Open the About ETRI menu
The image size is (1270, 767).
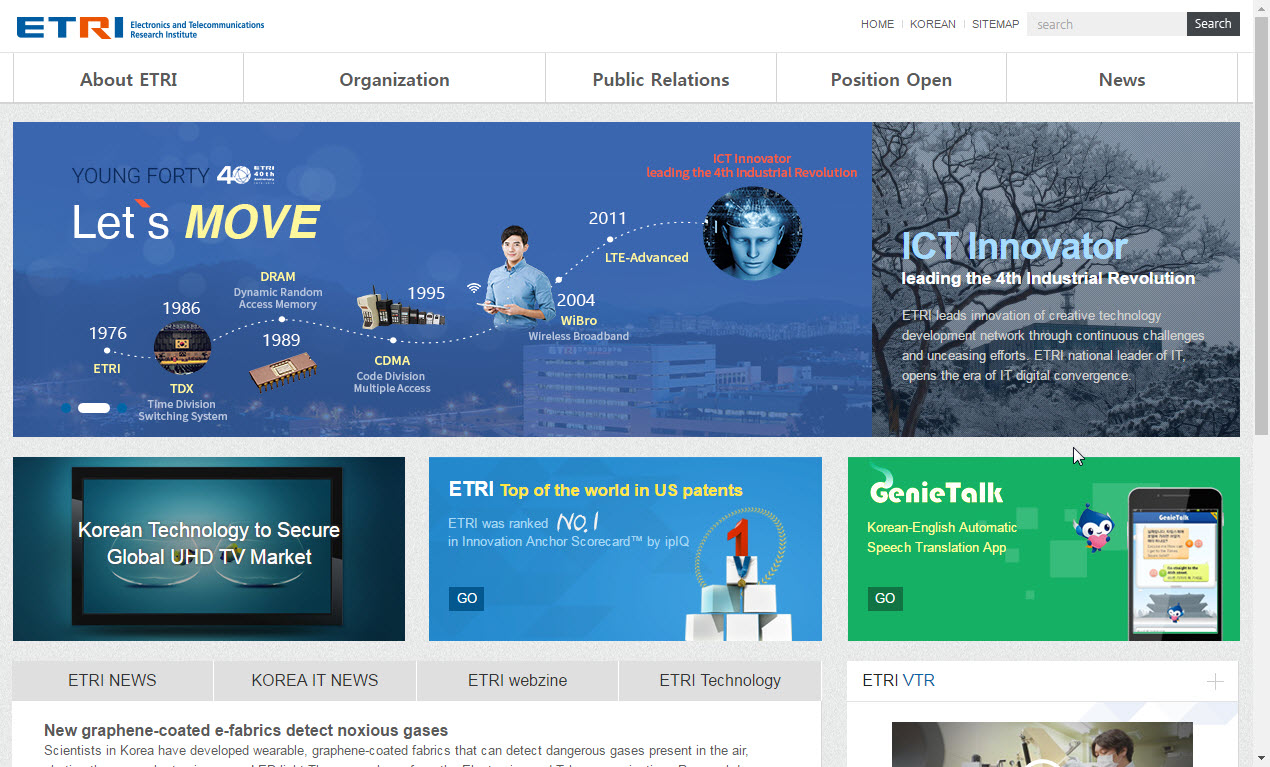point(128,80)
